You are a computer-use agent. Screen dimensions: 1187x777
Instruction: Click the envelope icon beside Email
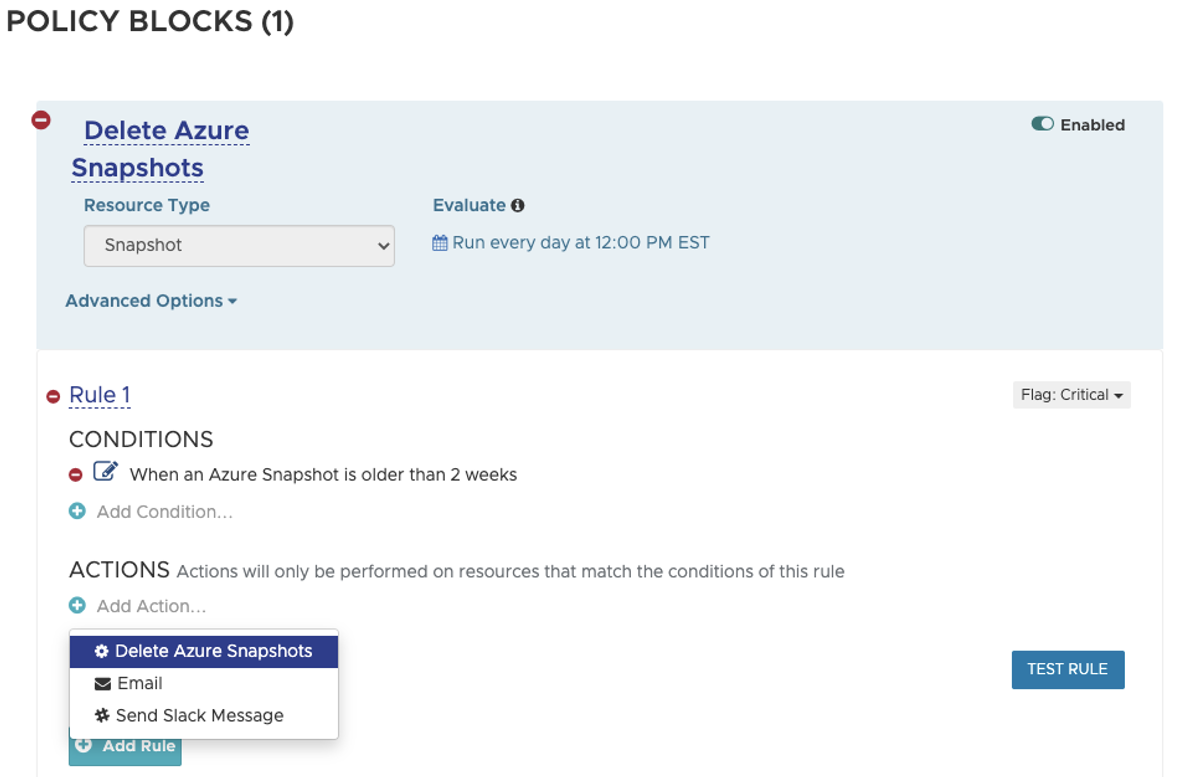101,683
